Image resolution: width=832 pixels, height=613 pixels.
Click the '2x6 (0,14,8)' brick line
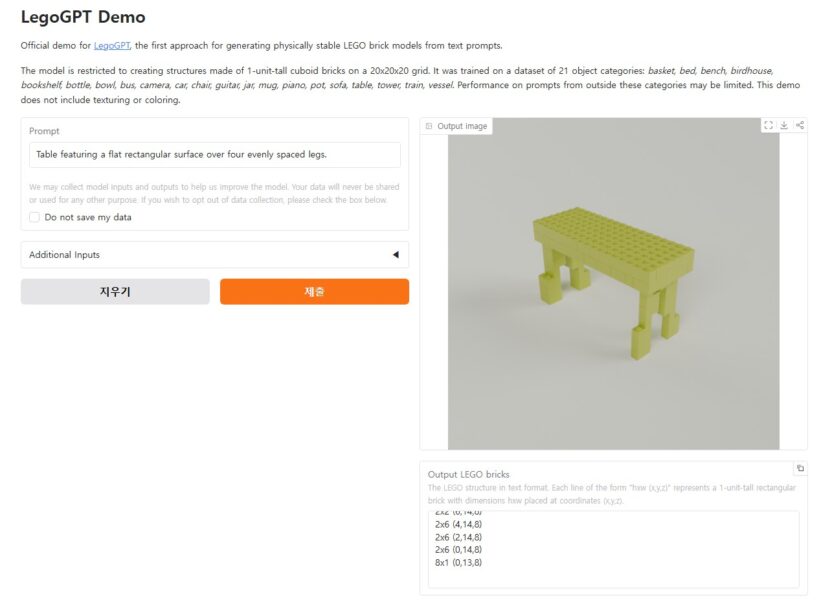coord(458,549)
